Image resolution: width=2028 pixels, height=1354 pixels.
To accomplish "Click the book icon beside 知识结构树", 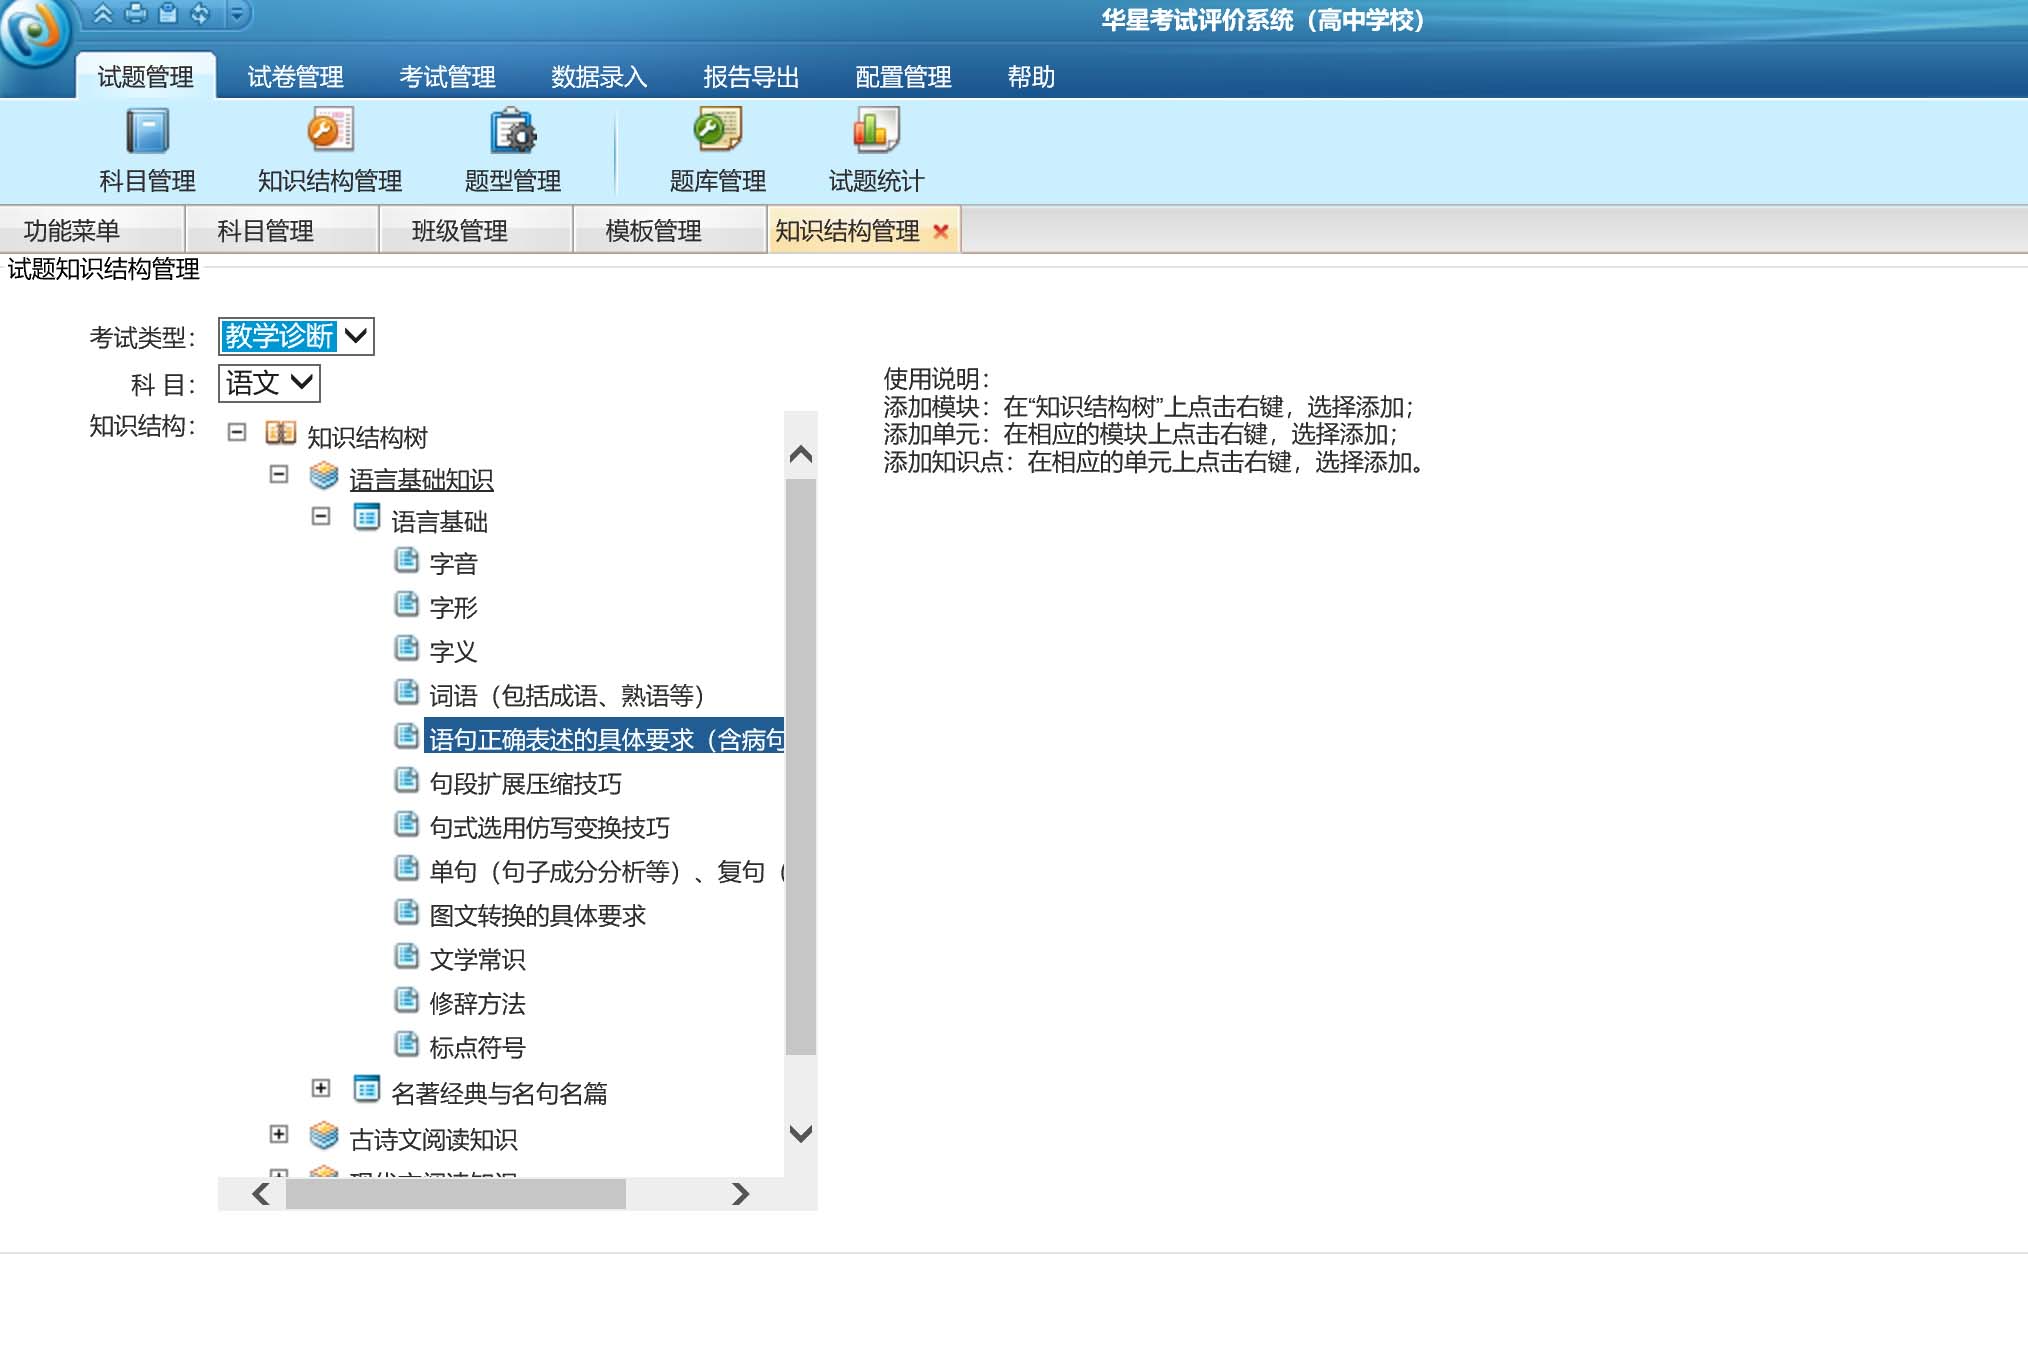I will [281, 432].
